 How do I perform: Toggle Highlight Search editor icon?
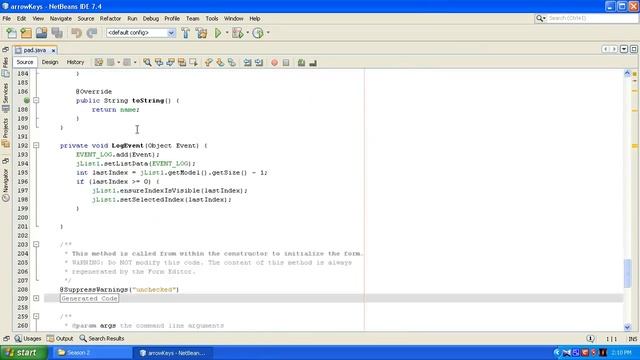182,62
